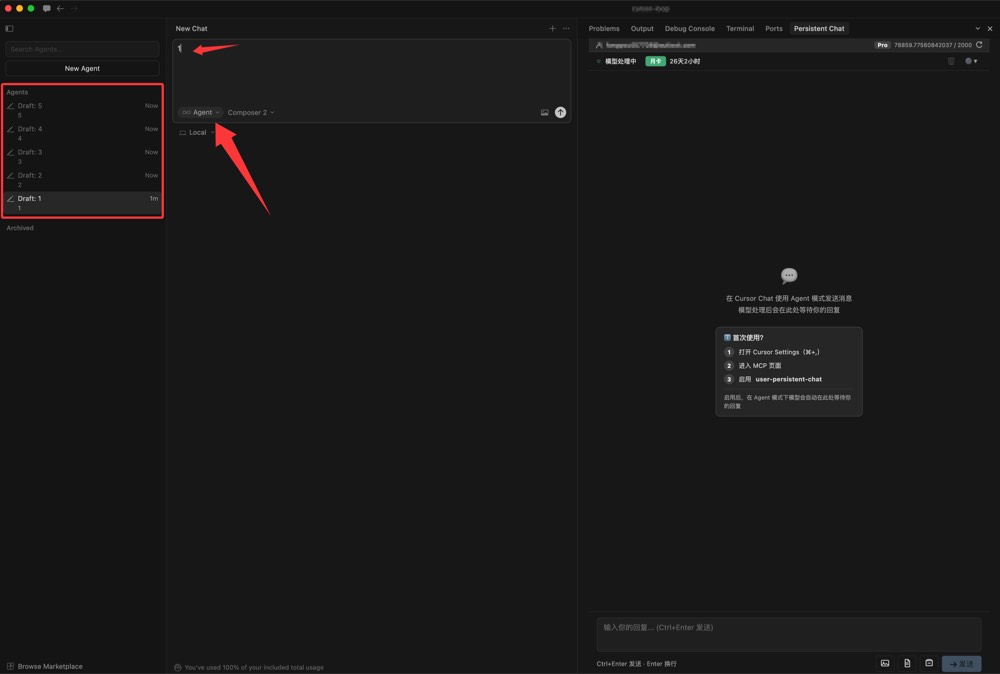
Task: Click the refresh icon beside the usage count
Action: click(x=979, y=45)
